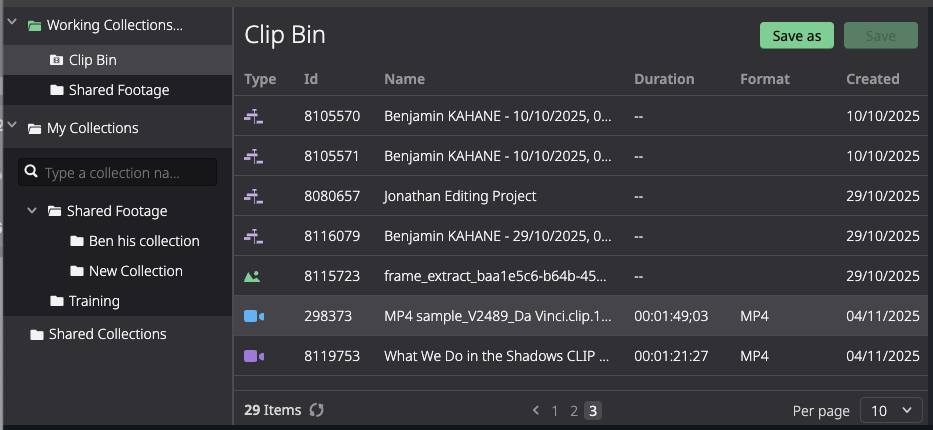Image resolution: width=933 pixels, height=430 pixels.
Task: Click id 8119753 in the table
Action: point(332,356)
